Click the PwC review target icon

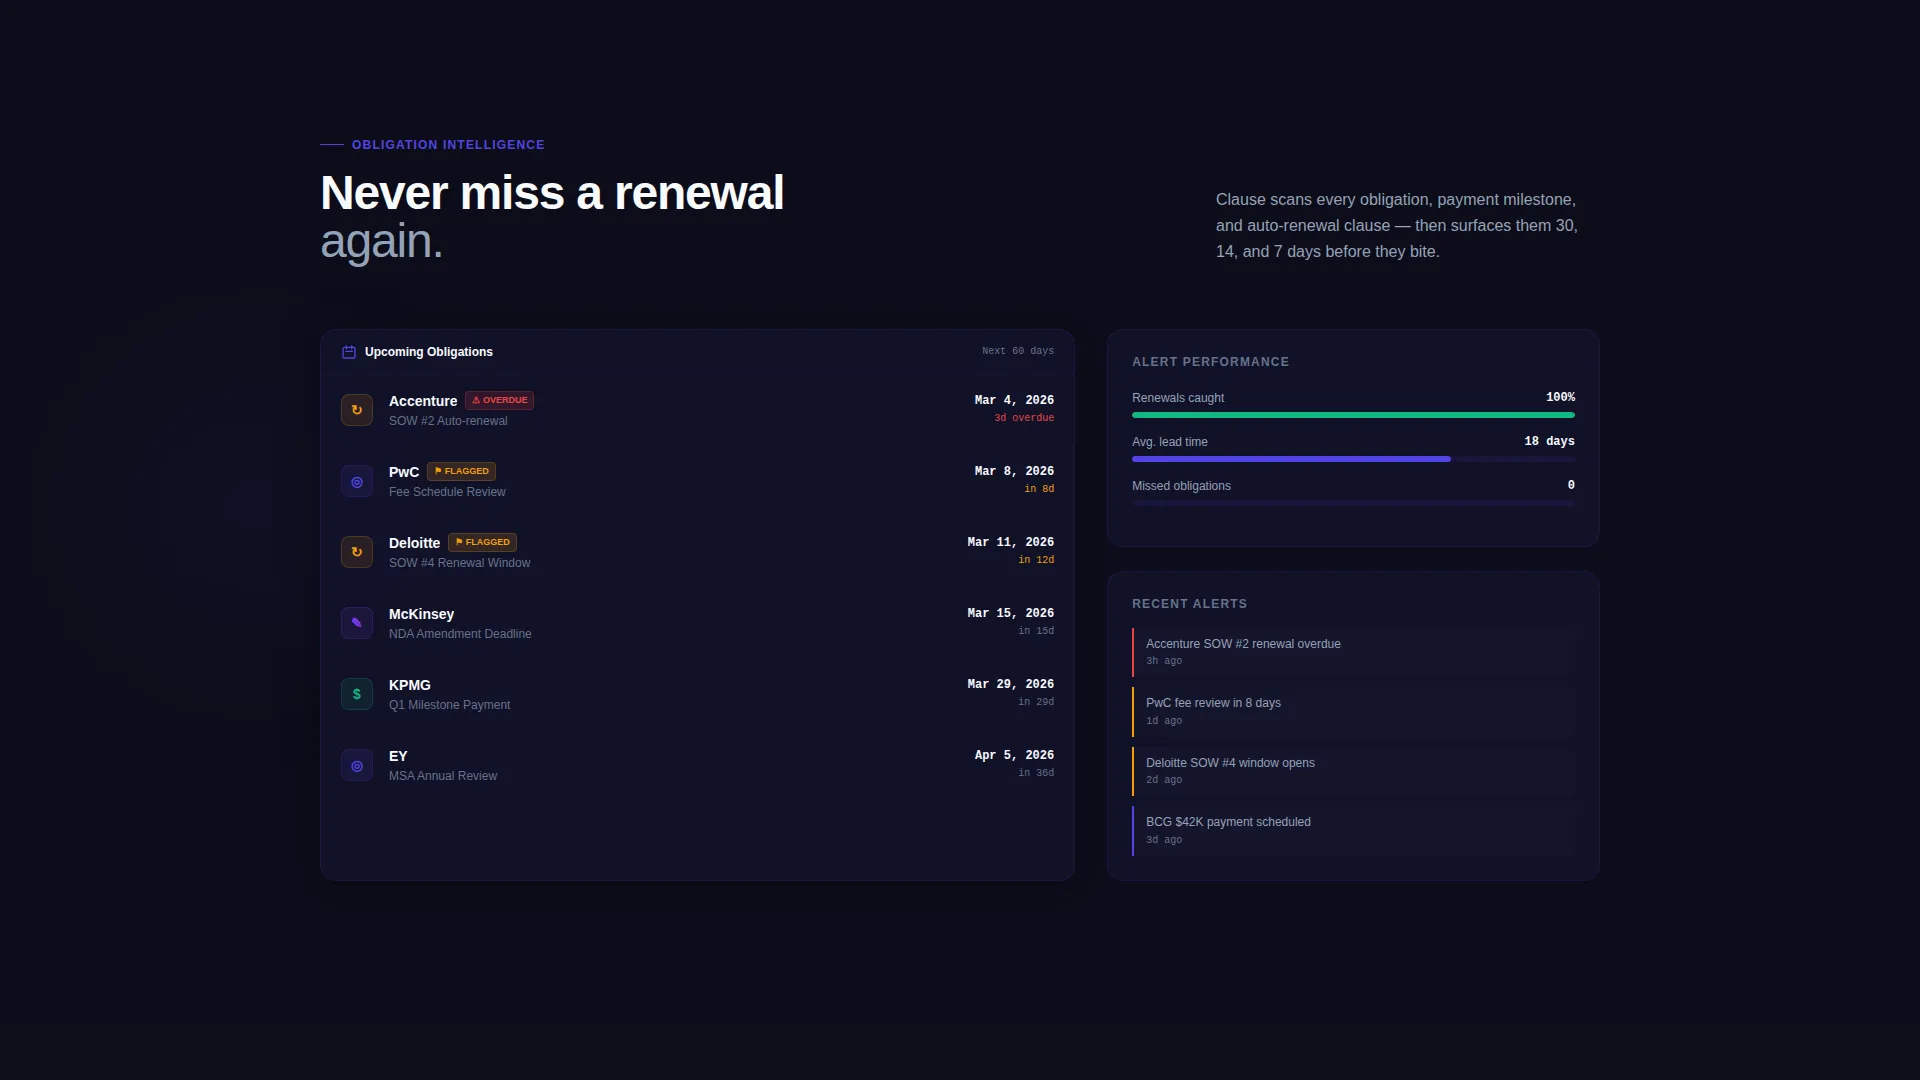tap(357, 482)
